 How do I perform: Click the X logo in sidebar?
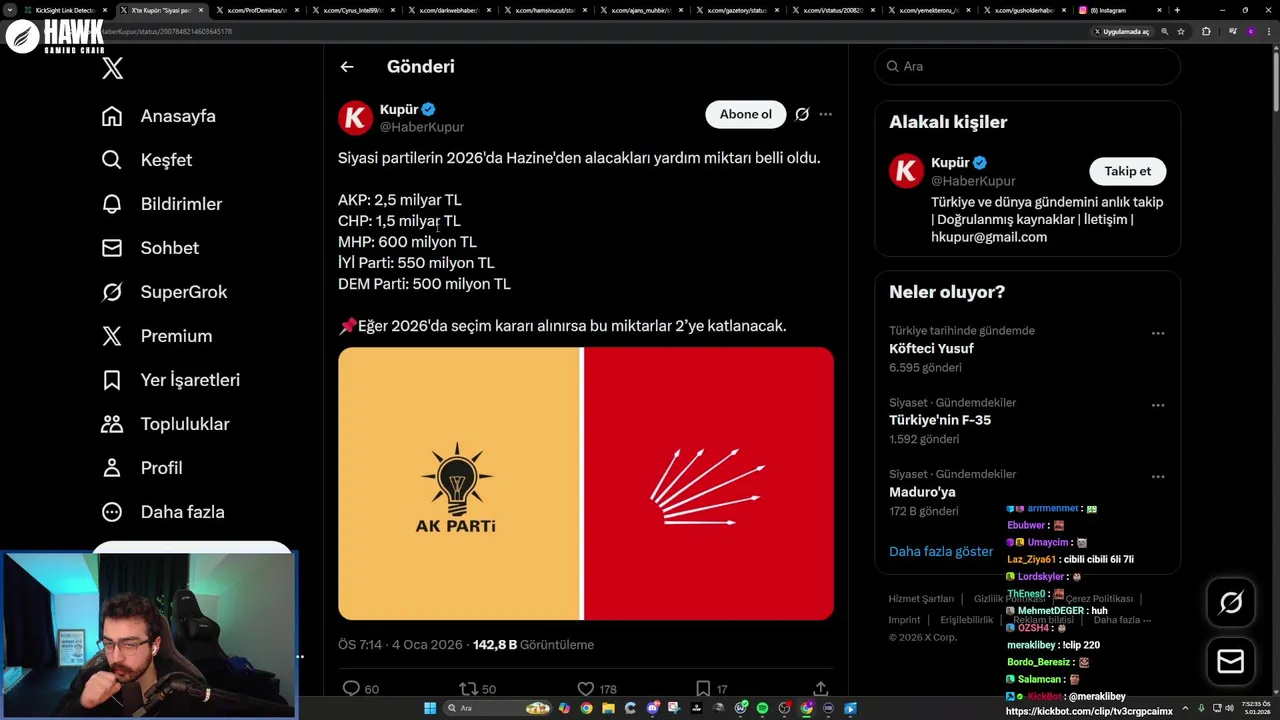112,68
